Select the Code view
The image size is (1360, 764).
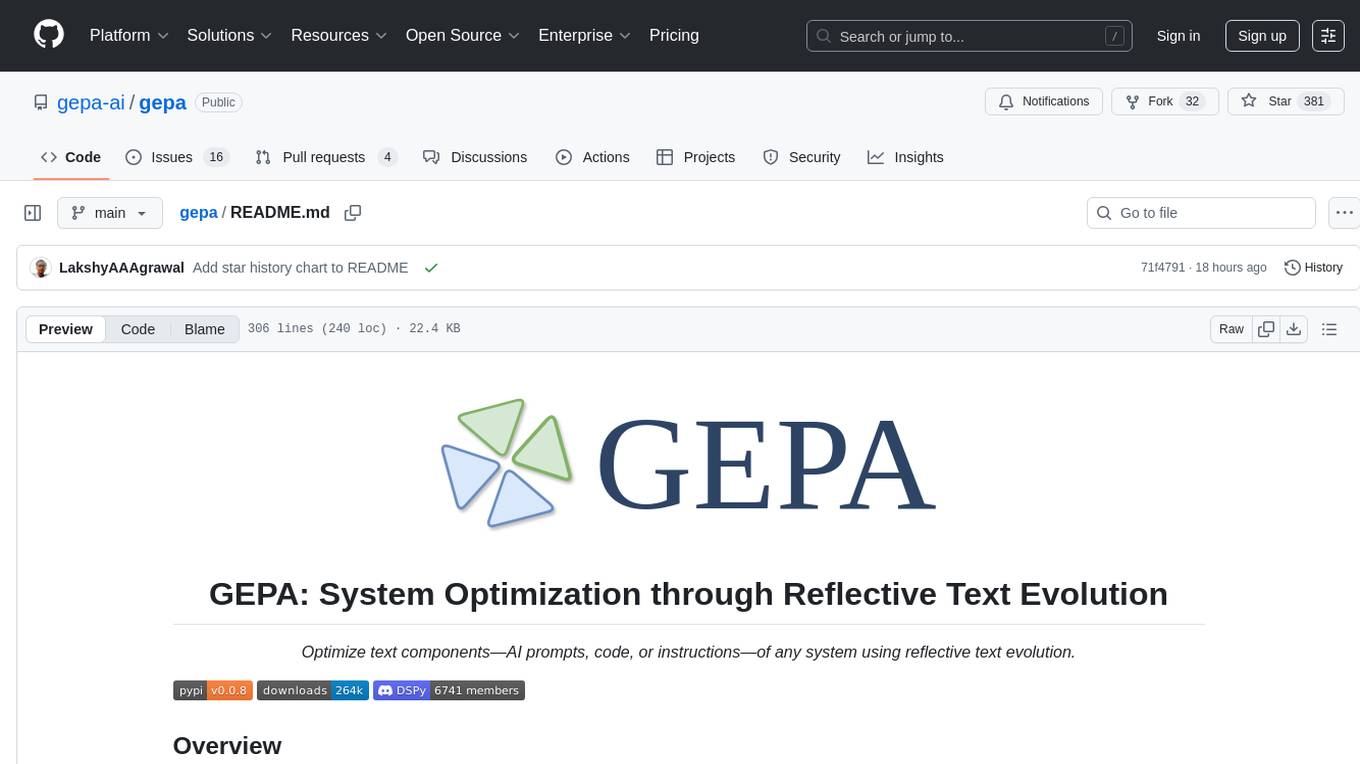[138, 329]
